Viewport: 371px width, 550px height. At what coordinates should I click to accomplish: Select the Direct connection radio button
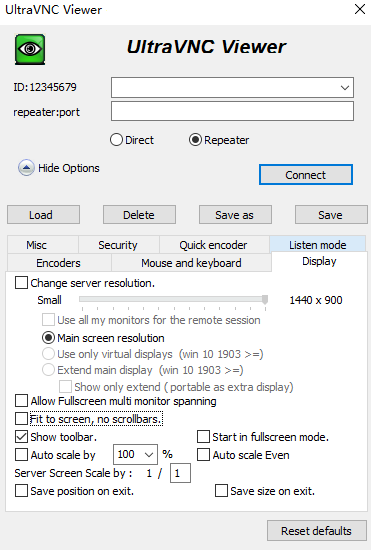(116, 140)
